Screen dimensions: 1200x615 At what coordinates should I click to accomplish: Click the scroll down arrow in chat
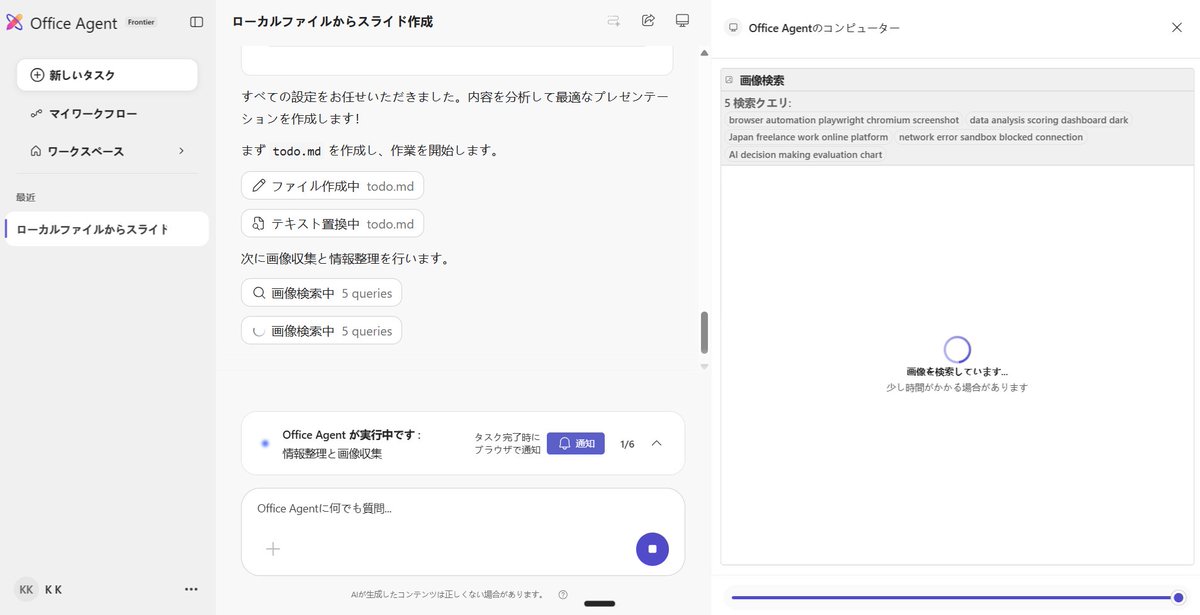tap(704, 366)
